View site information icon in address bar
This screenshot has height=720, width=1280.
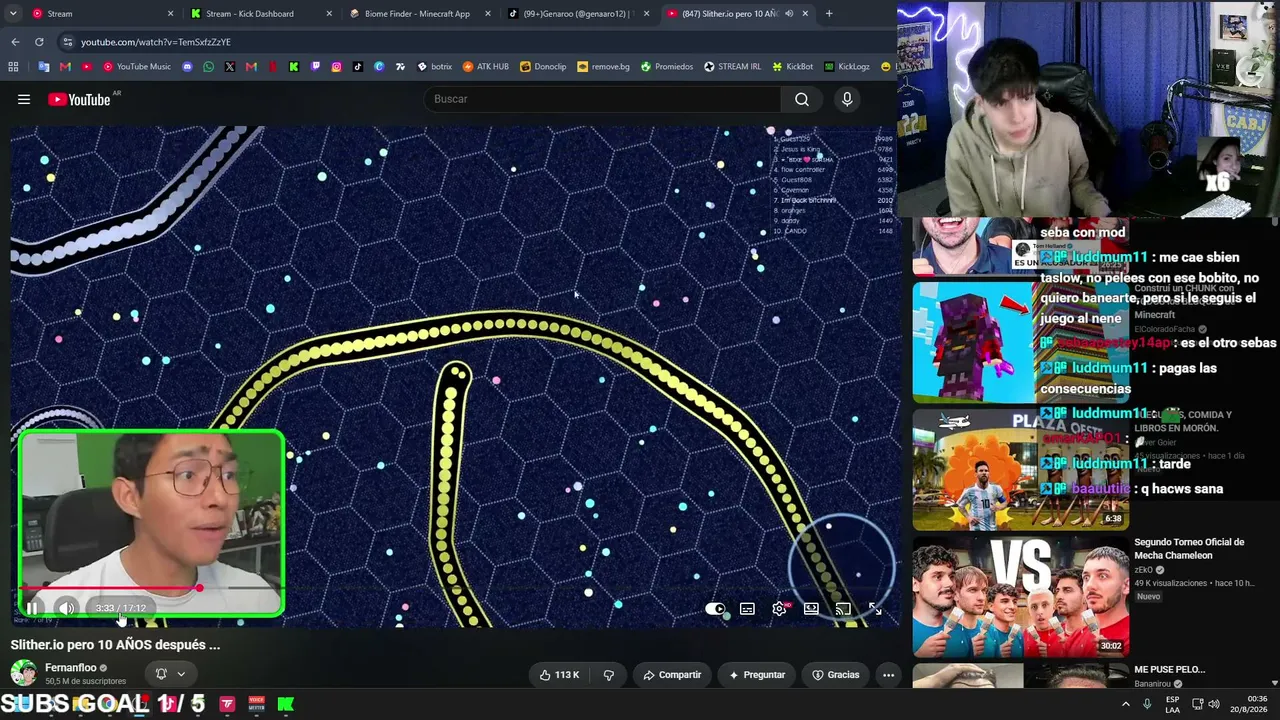pyautogui.click(x=67, y=42)
